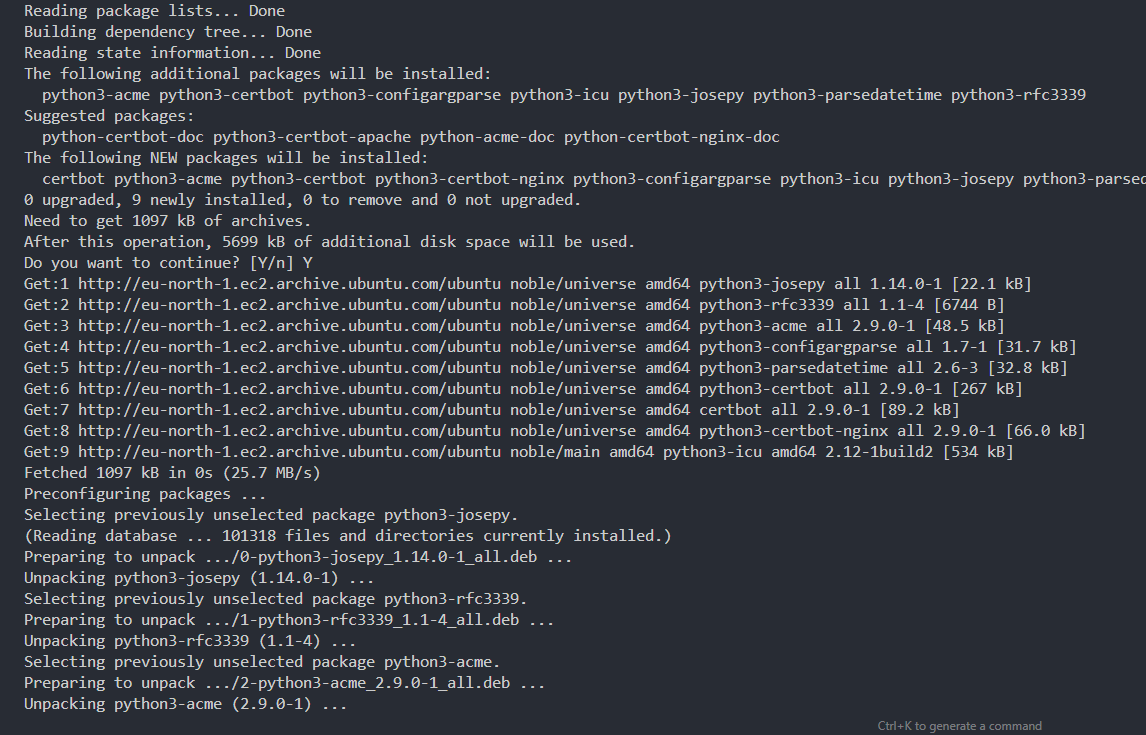Click 'python-certbot-doc' in the suggested packages
This screenshot has height=735, width=1146.
point(123,137)
